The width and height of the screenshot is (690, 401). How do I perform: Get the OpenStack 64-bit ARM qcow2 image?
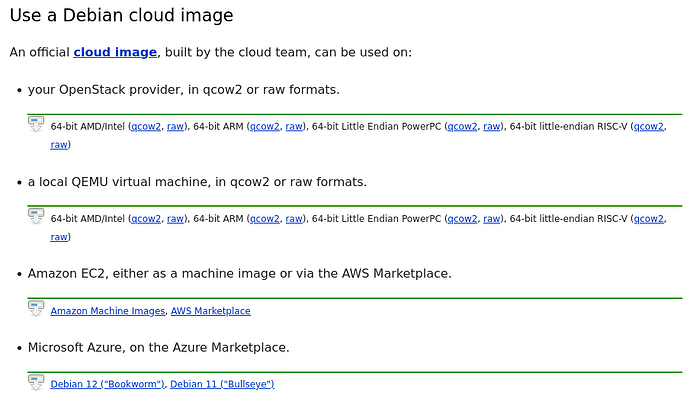(x=264, y=127)
